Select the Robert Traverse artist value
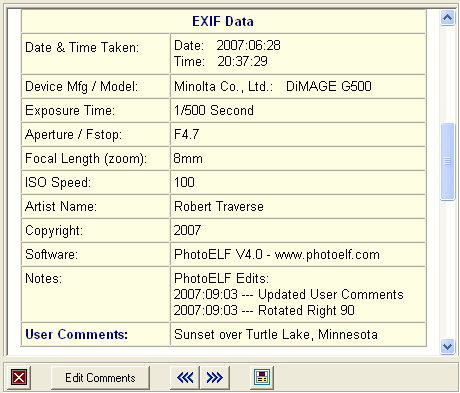Image resolution: width=460 pixels, height=393 pixels. click(x=219, y=206)
